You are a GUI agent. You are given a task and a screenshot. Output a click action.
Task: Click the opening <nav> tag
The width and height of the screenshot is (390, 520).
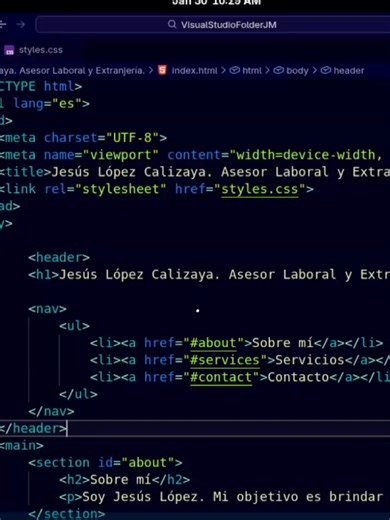pyautogui.click(x=47, y=309)
